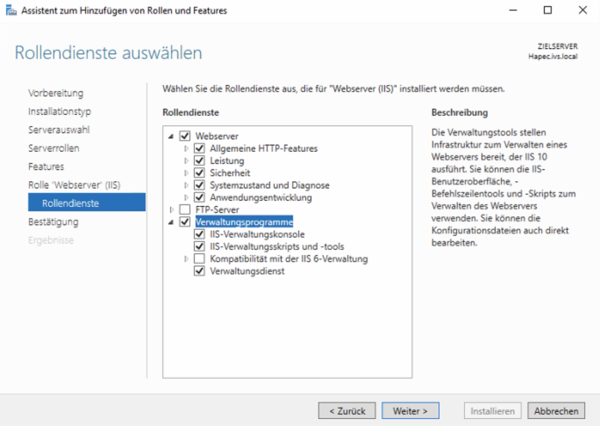Uncheck IIS-Verwaltungskonsole checkbox
Viewport: 600px width, 426px height.
click(199, 234)
